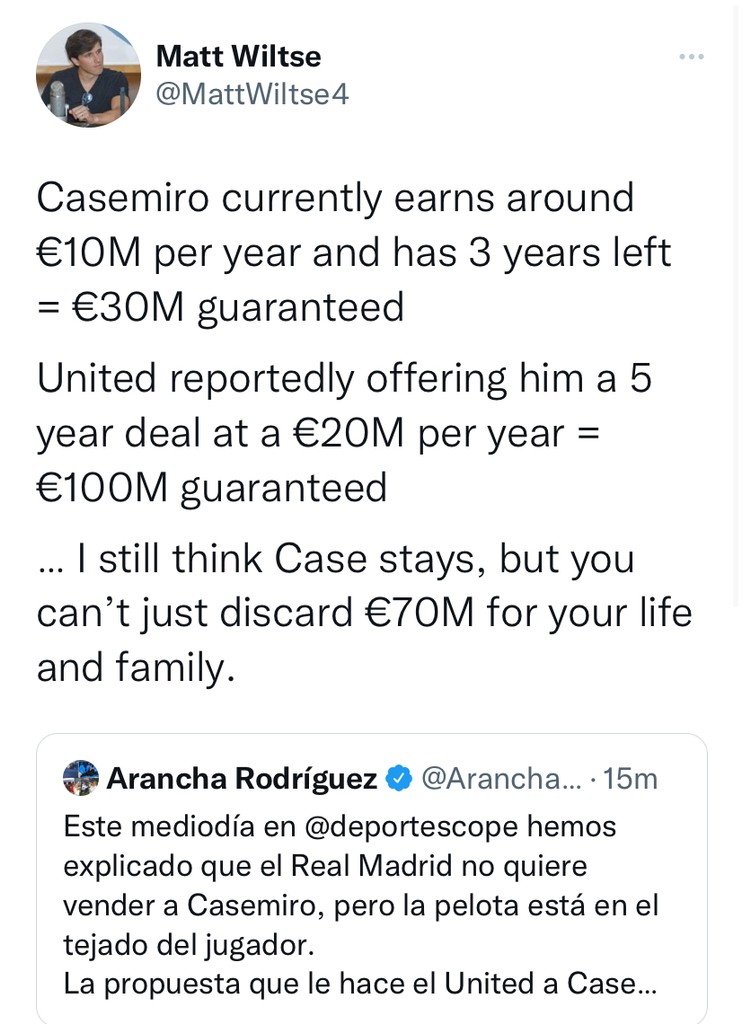Open the @MattWiltse4 handle
This screenshot has width=744, height=1024.
tap(252, 95)
